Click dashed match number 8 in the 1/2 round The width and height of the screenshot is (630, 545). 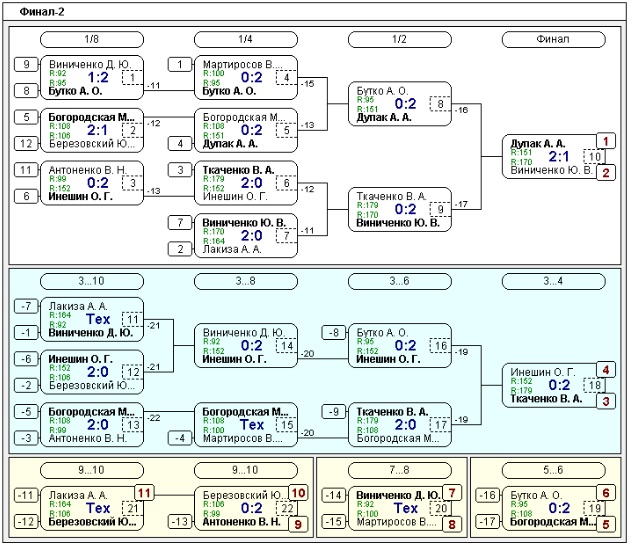coord(440,104)
